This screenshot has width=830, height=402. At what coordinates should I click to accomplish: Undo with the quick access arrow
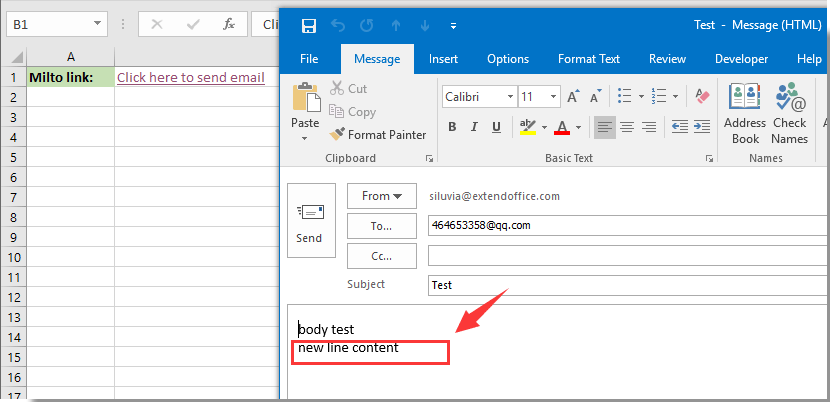coord(338,25)
